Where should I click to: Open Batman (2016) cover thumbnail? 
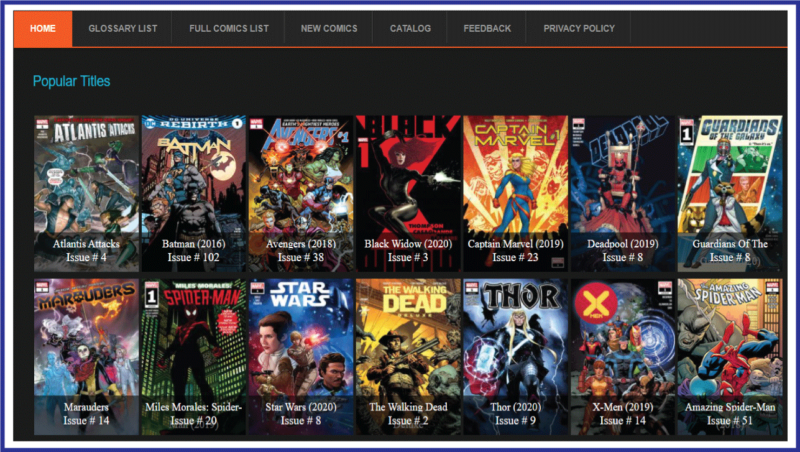[x=193, y=193]
